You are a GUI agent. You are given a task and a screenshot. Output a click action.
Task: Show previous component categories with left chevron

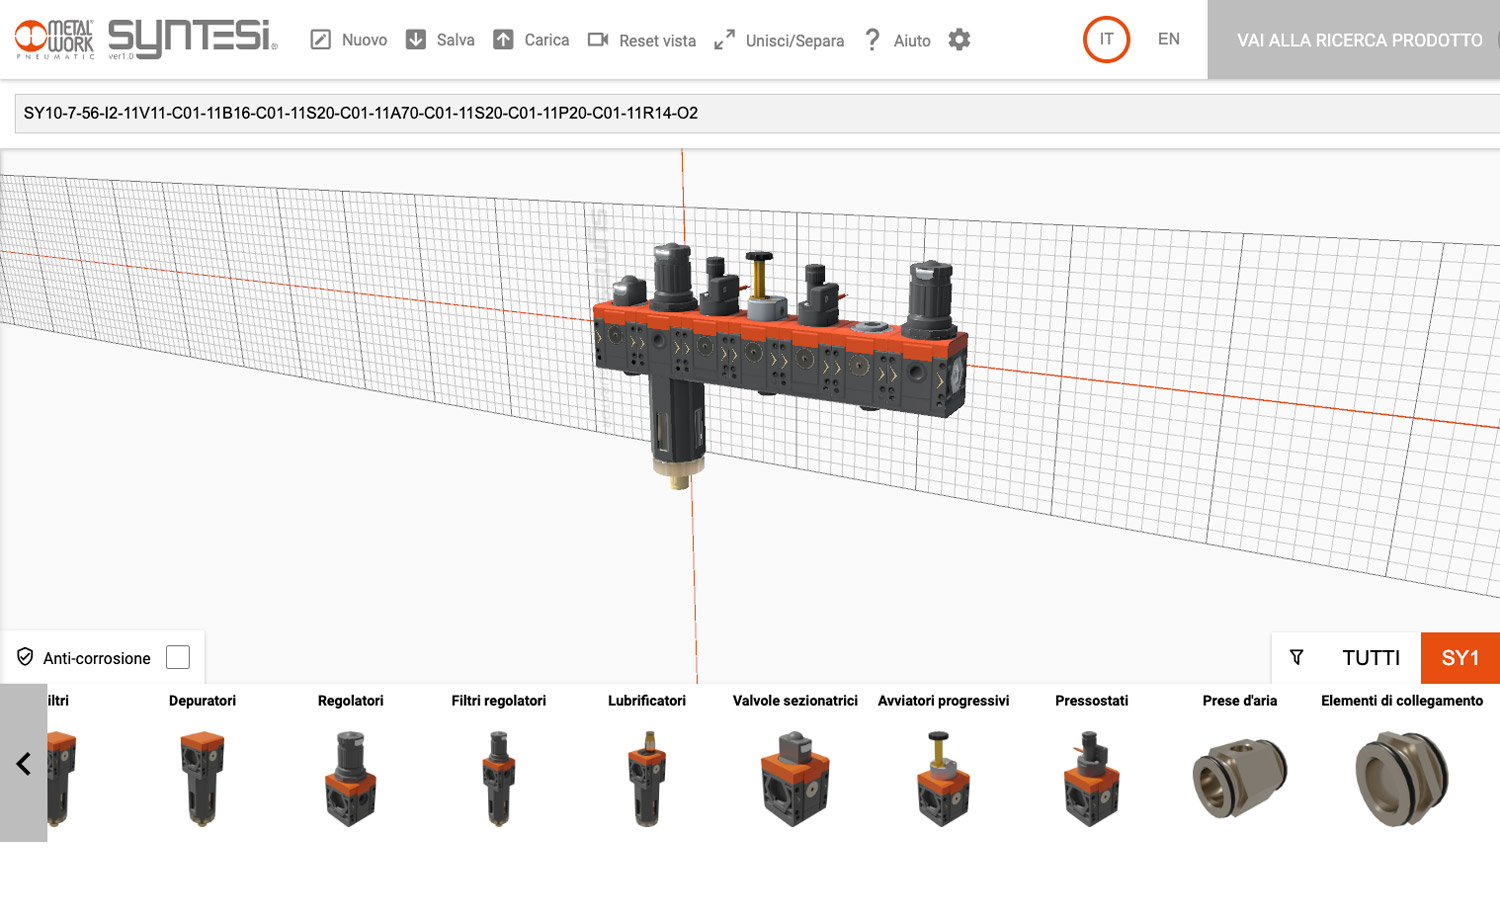click(24, 763)
